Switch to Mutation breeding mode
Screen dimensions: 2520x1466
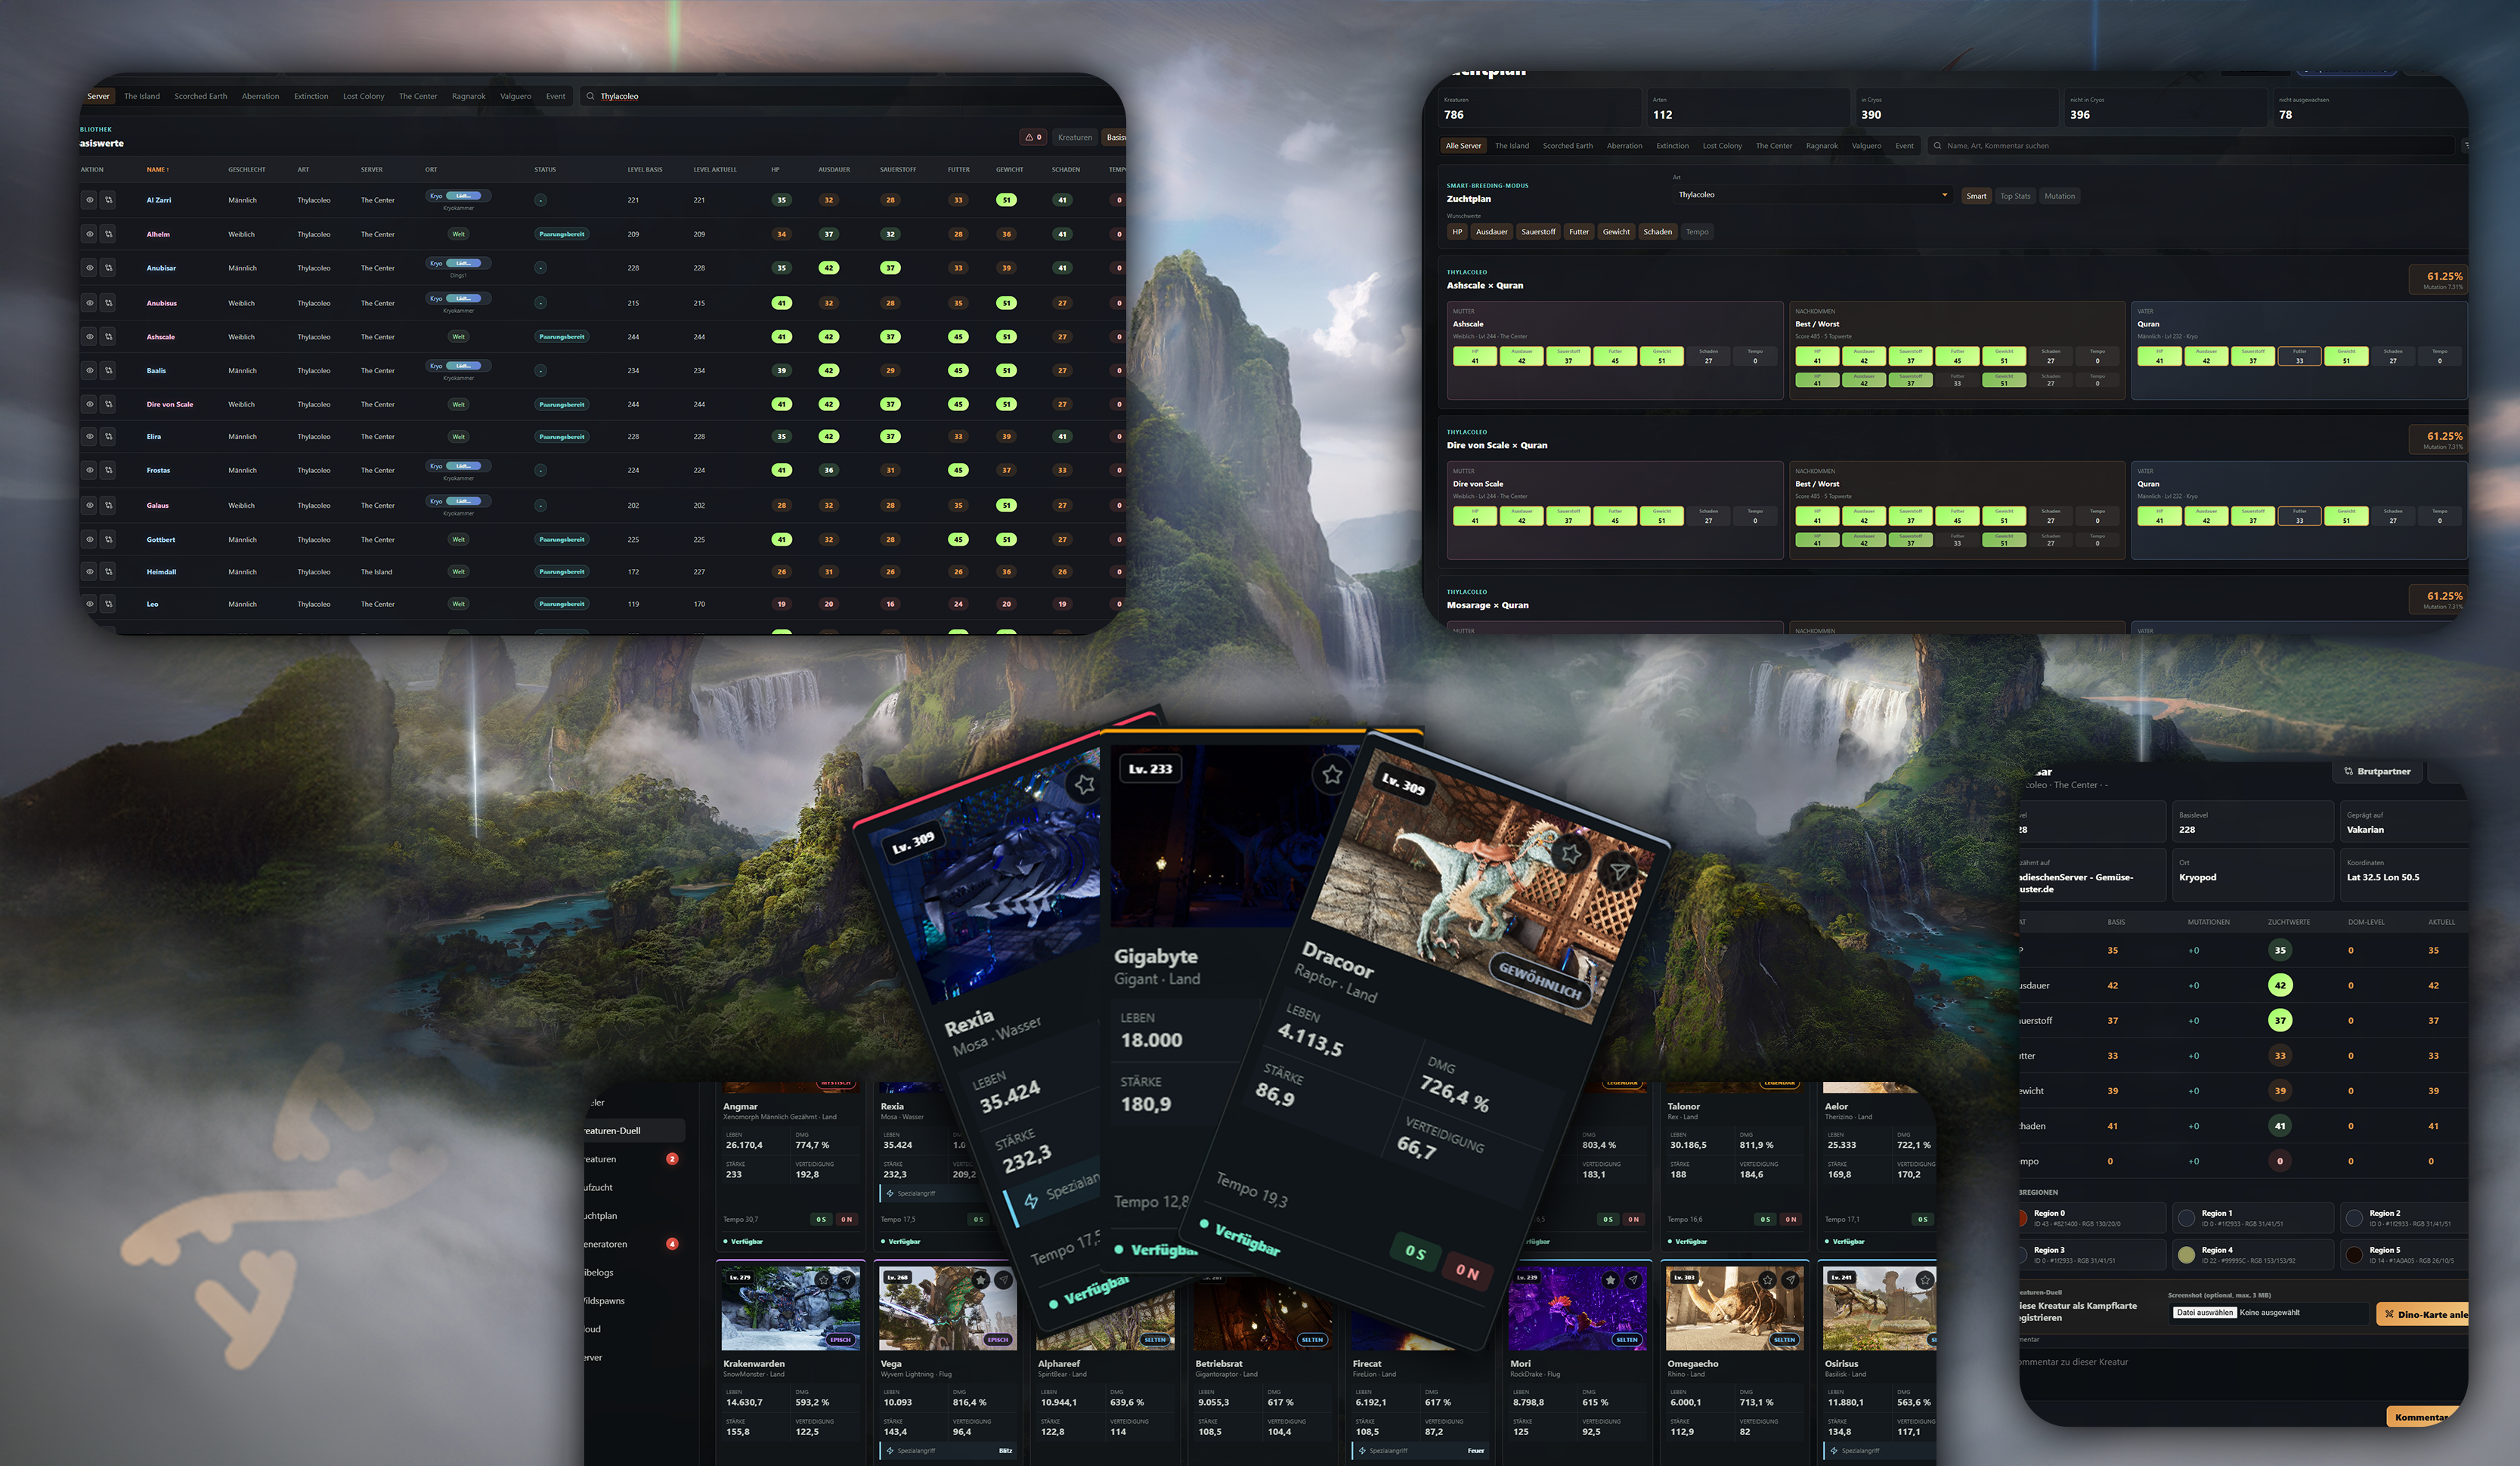(2059, 196)
